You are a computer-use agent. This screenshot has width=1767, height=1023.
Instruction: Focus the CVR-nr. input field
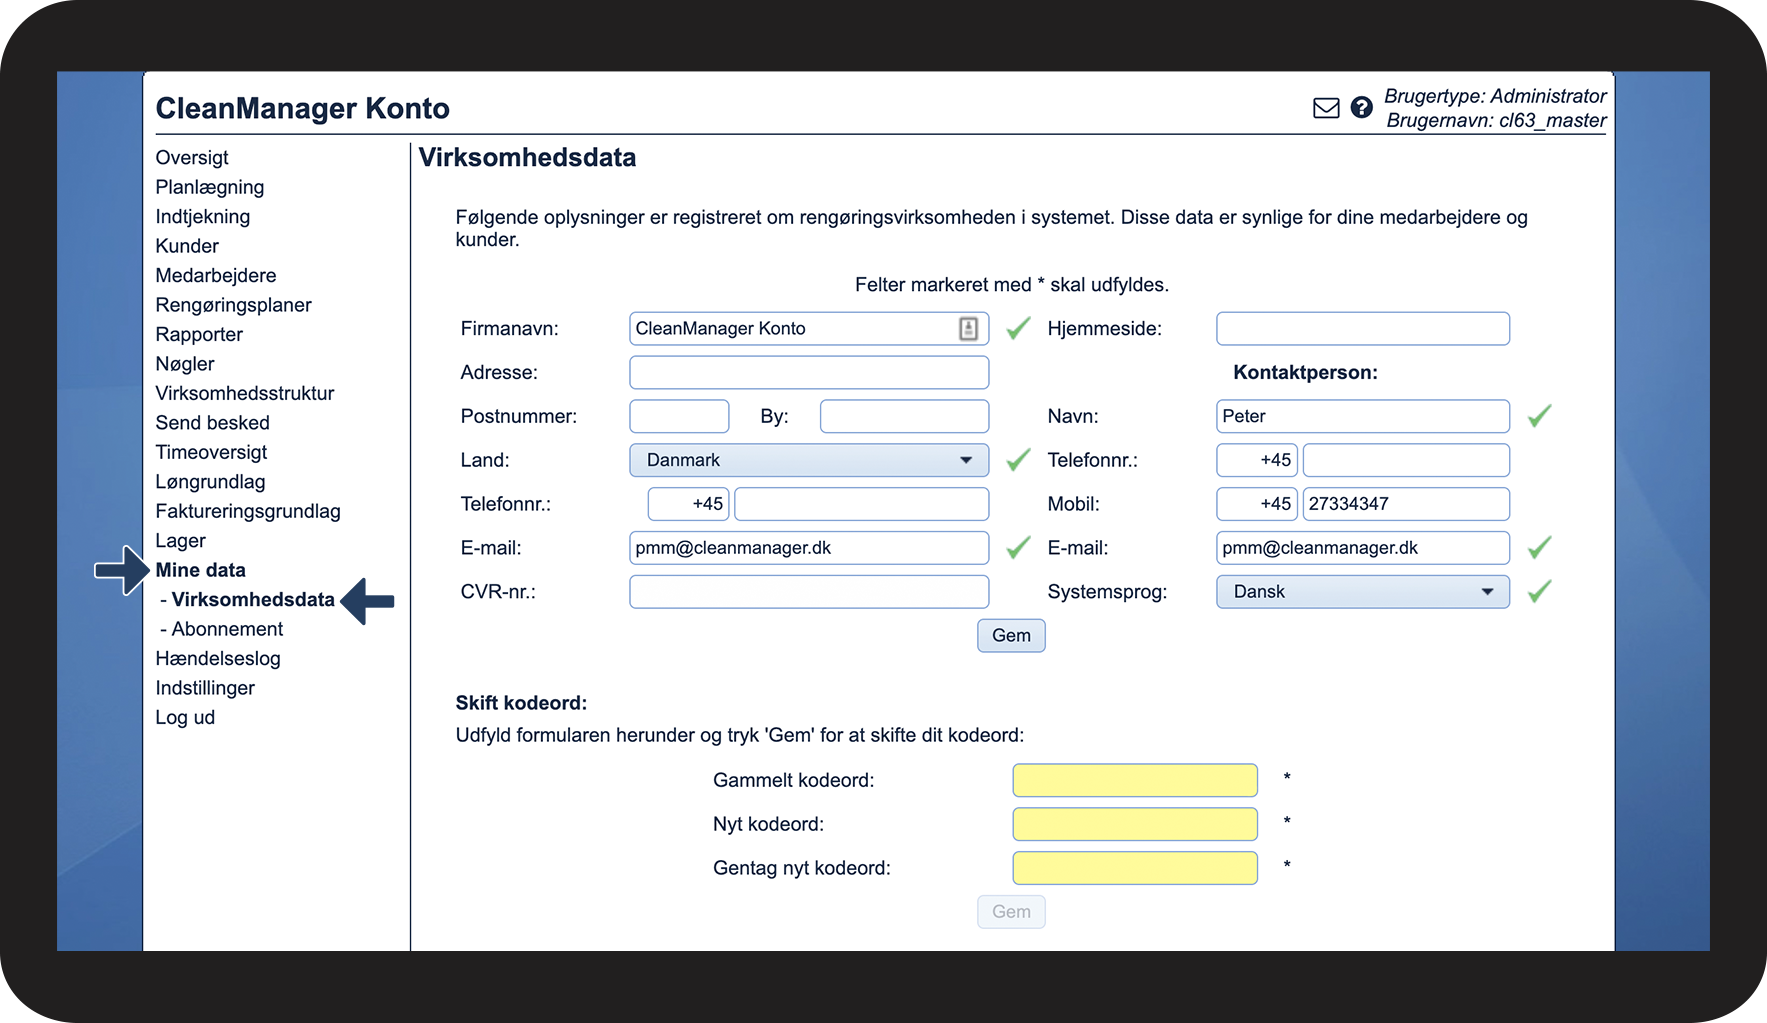coord(808,592)
